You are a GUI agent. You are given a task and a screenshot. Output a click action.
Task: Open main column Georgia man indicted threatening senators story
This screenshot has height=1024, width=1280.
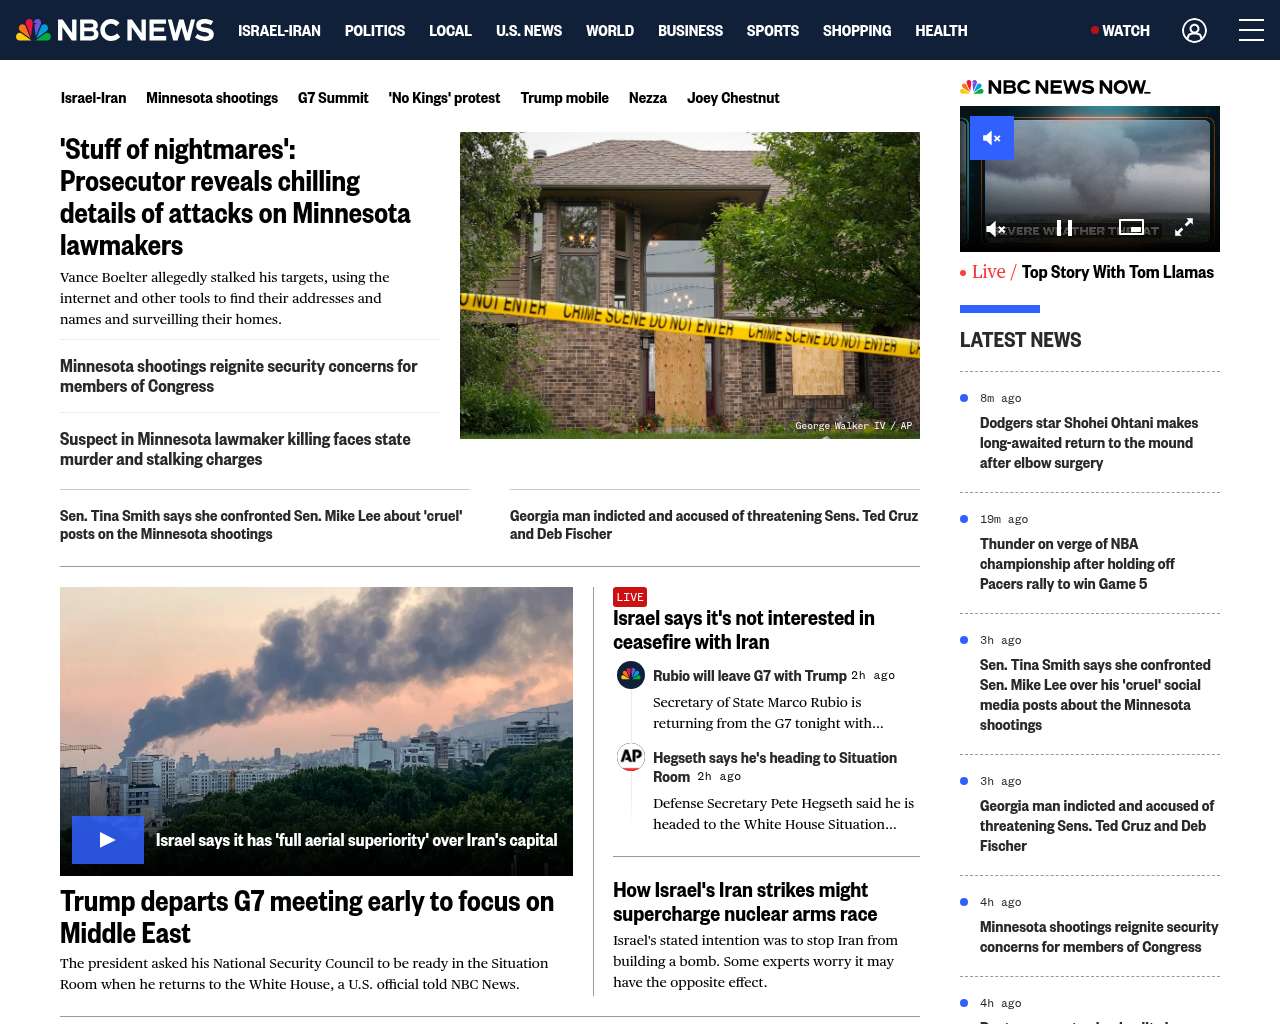[714, 525]
